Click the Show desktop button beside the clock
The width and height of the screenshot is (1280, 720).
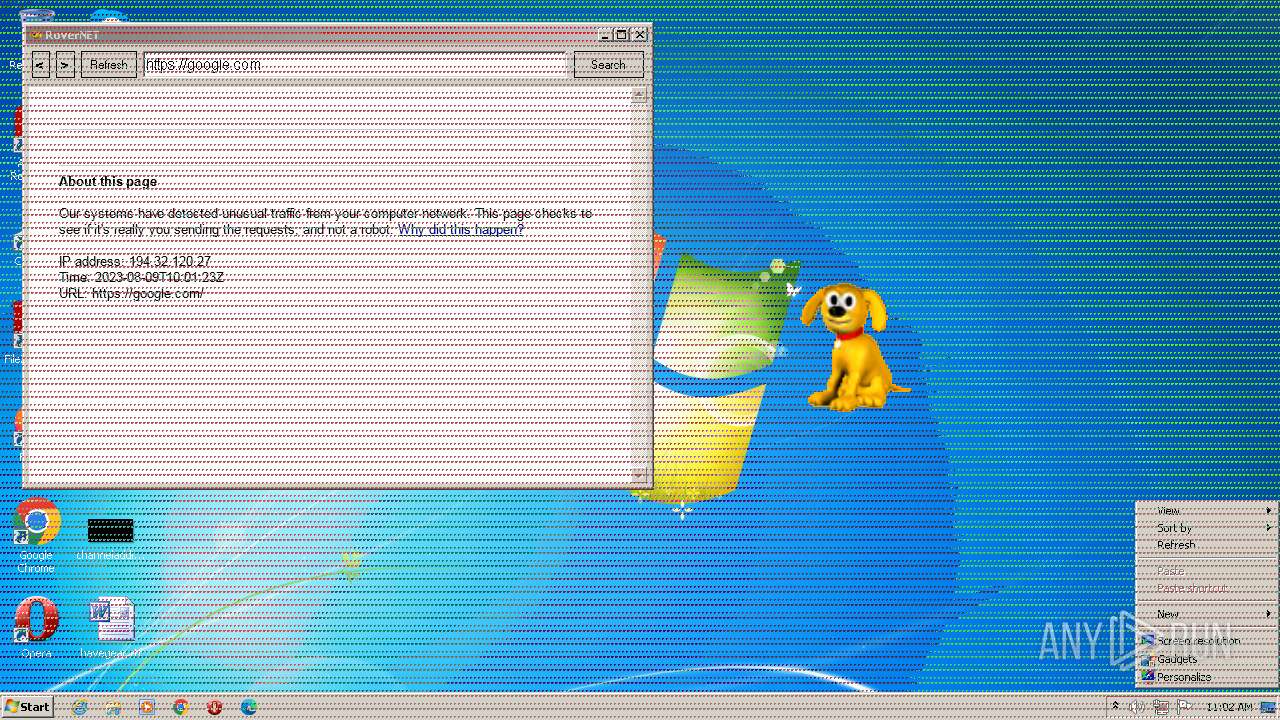[x=1270, y=707]
